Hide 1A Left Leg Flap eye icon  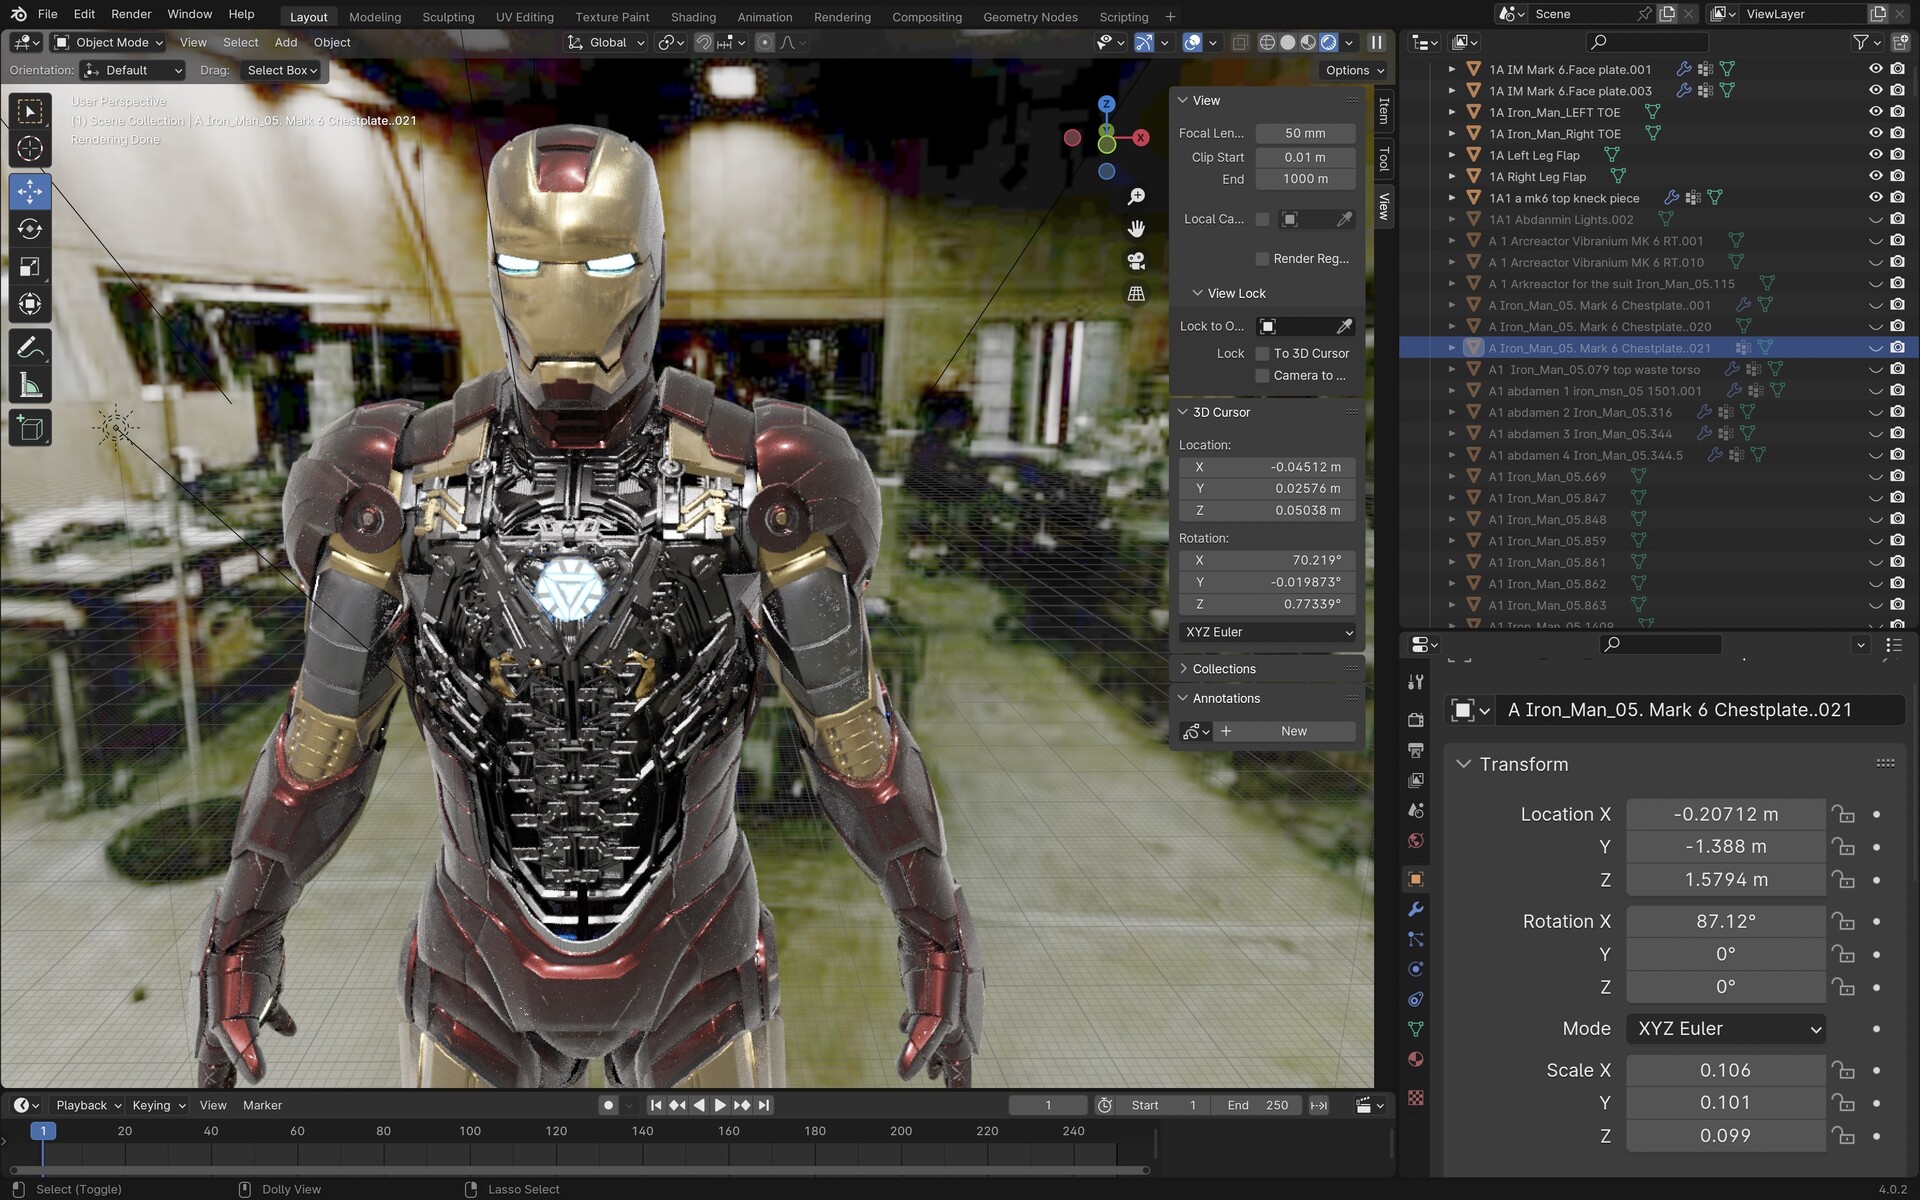1875,155
